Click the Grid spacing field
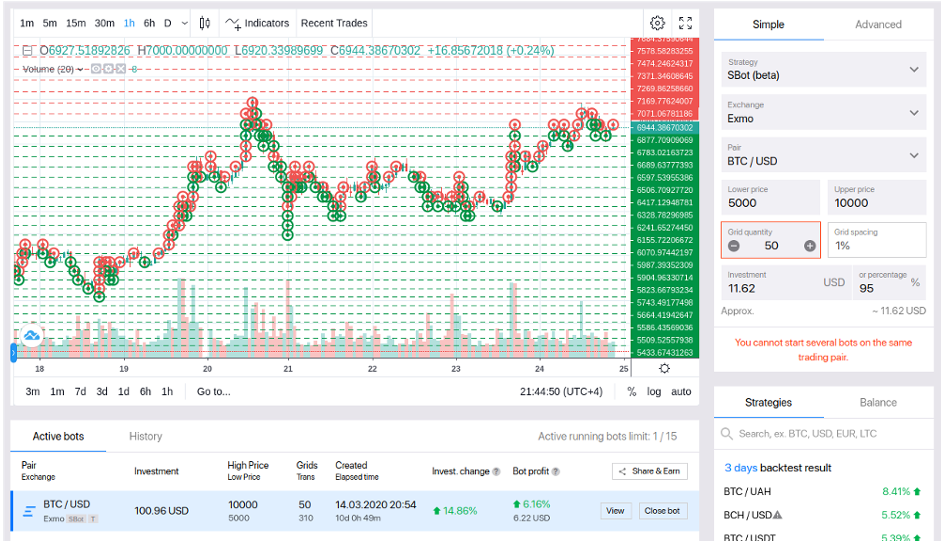 (x=877, y=240)
